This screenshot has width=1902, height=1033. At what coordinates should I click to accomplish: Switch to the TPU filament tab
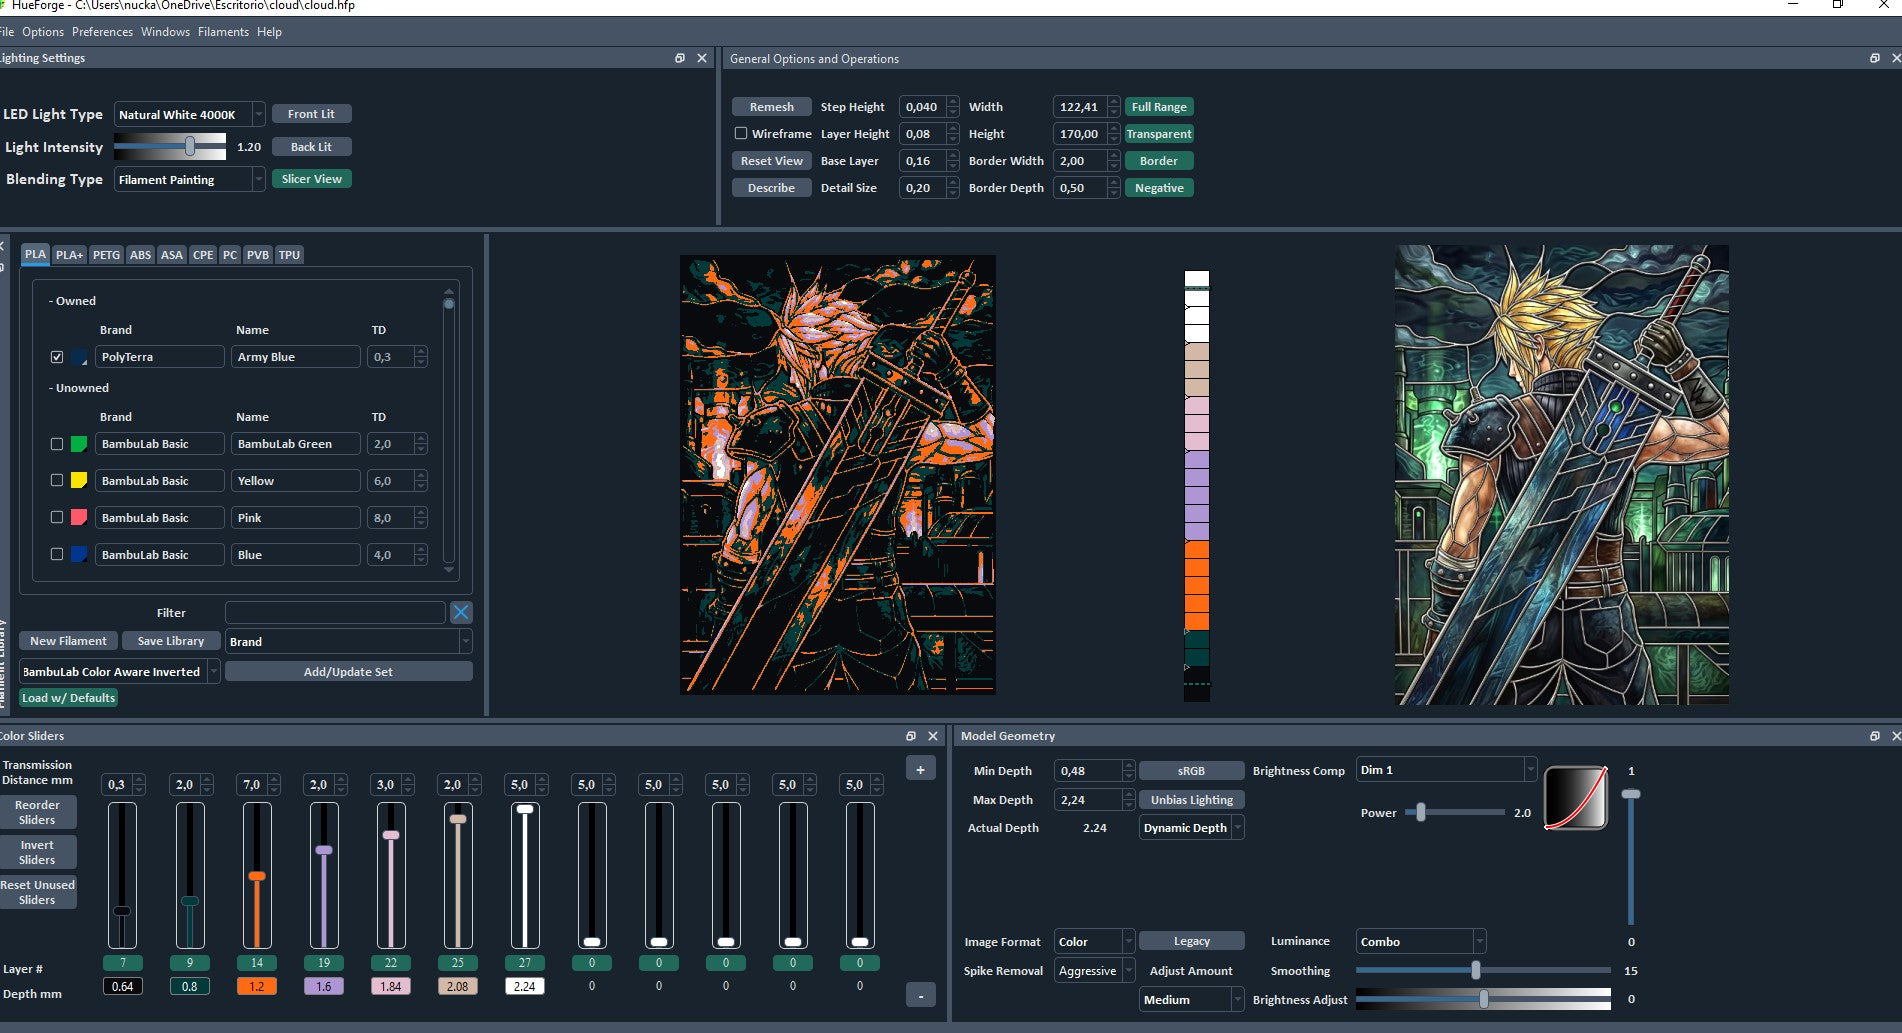289,255
